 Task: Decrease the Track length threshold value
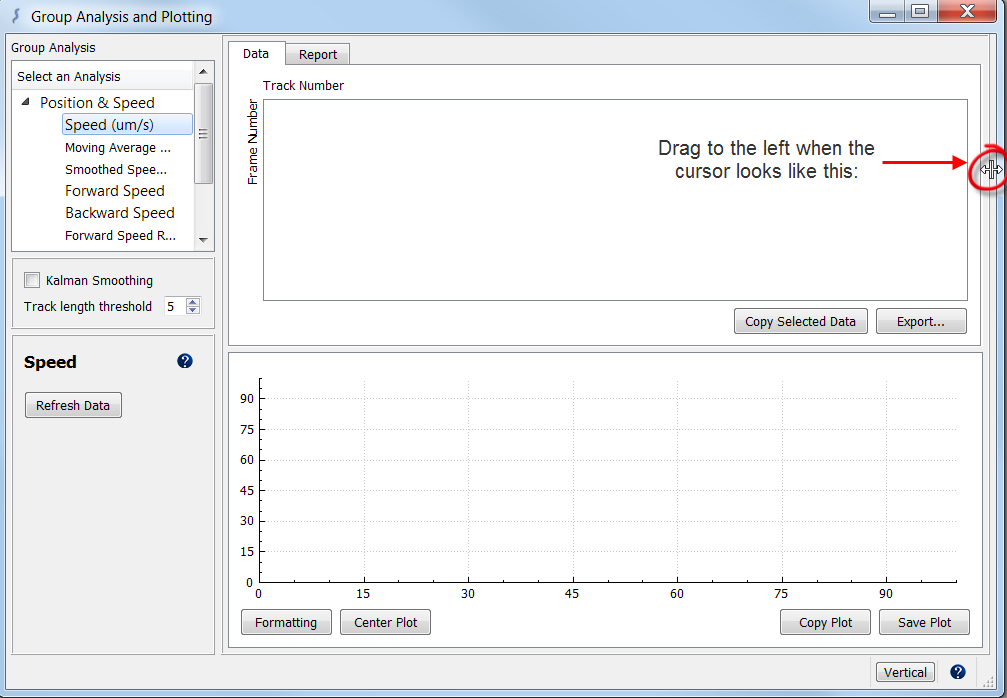(x=193, y=311)
